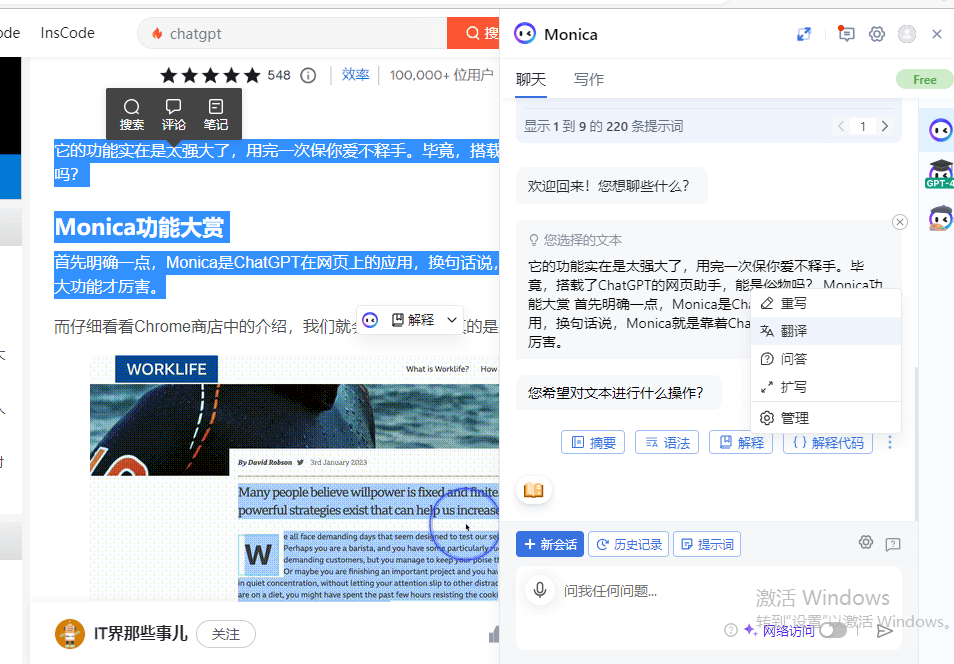The width and height of the screenshot is (954, 664).
Task: Click the send message arrow icon
Action: click(884, 630)
